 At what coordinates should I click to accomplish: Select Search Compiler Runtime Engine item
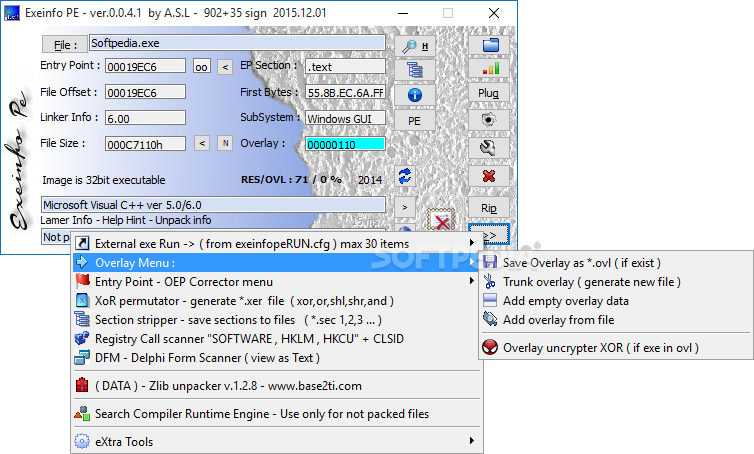tap(276, 414)
